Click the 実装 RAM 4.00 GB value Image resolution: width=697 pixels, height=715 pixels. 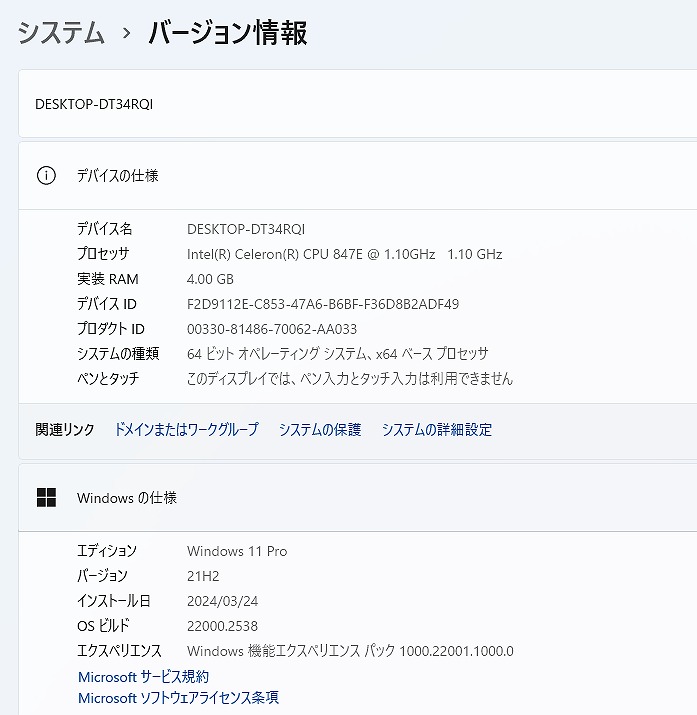tap(210, 279)
